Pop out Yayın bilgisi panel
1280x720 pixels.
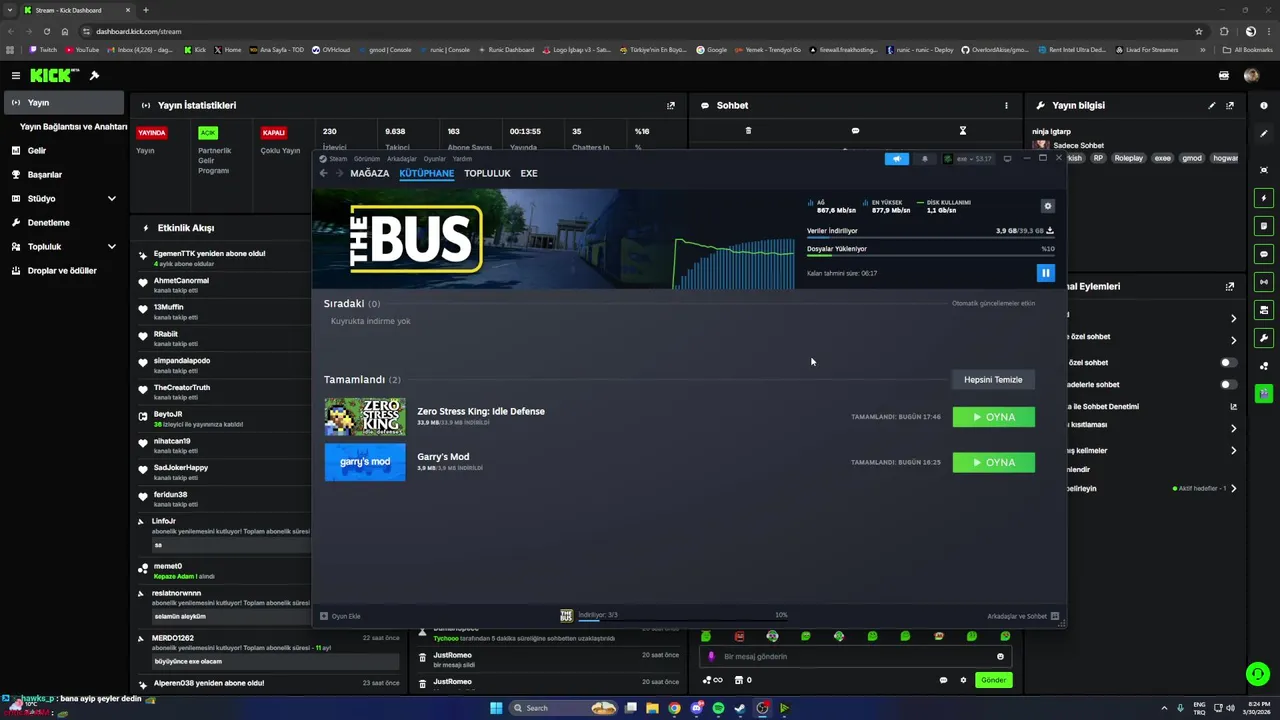tap(1230, 105)
